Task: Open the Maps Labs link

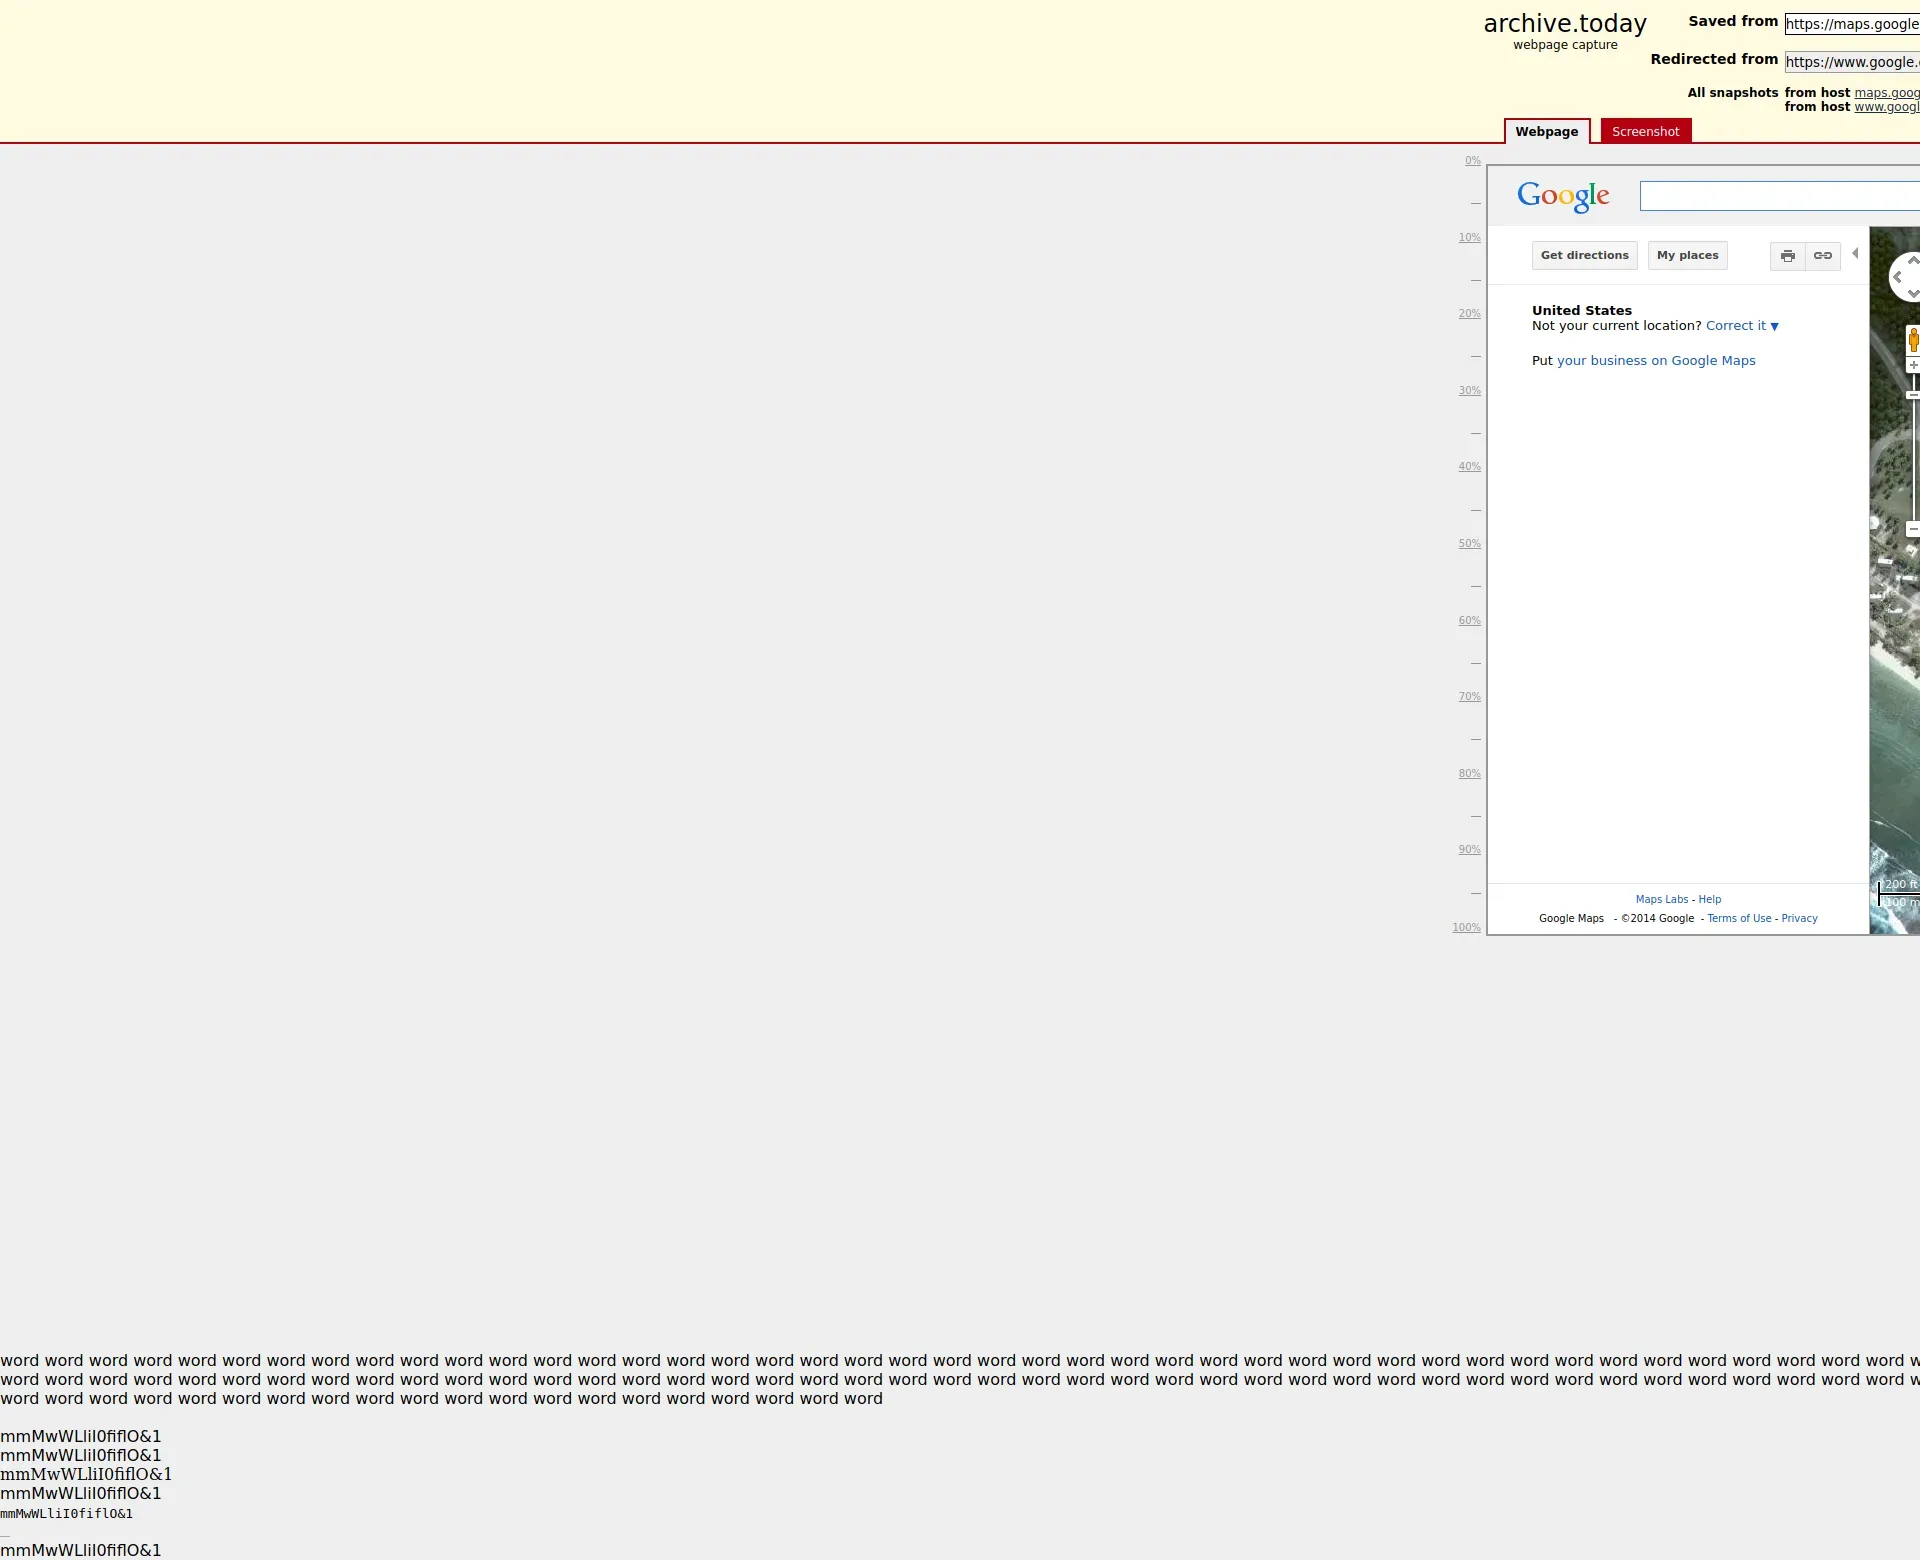Action: (x=1661, y=900)
